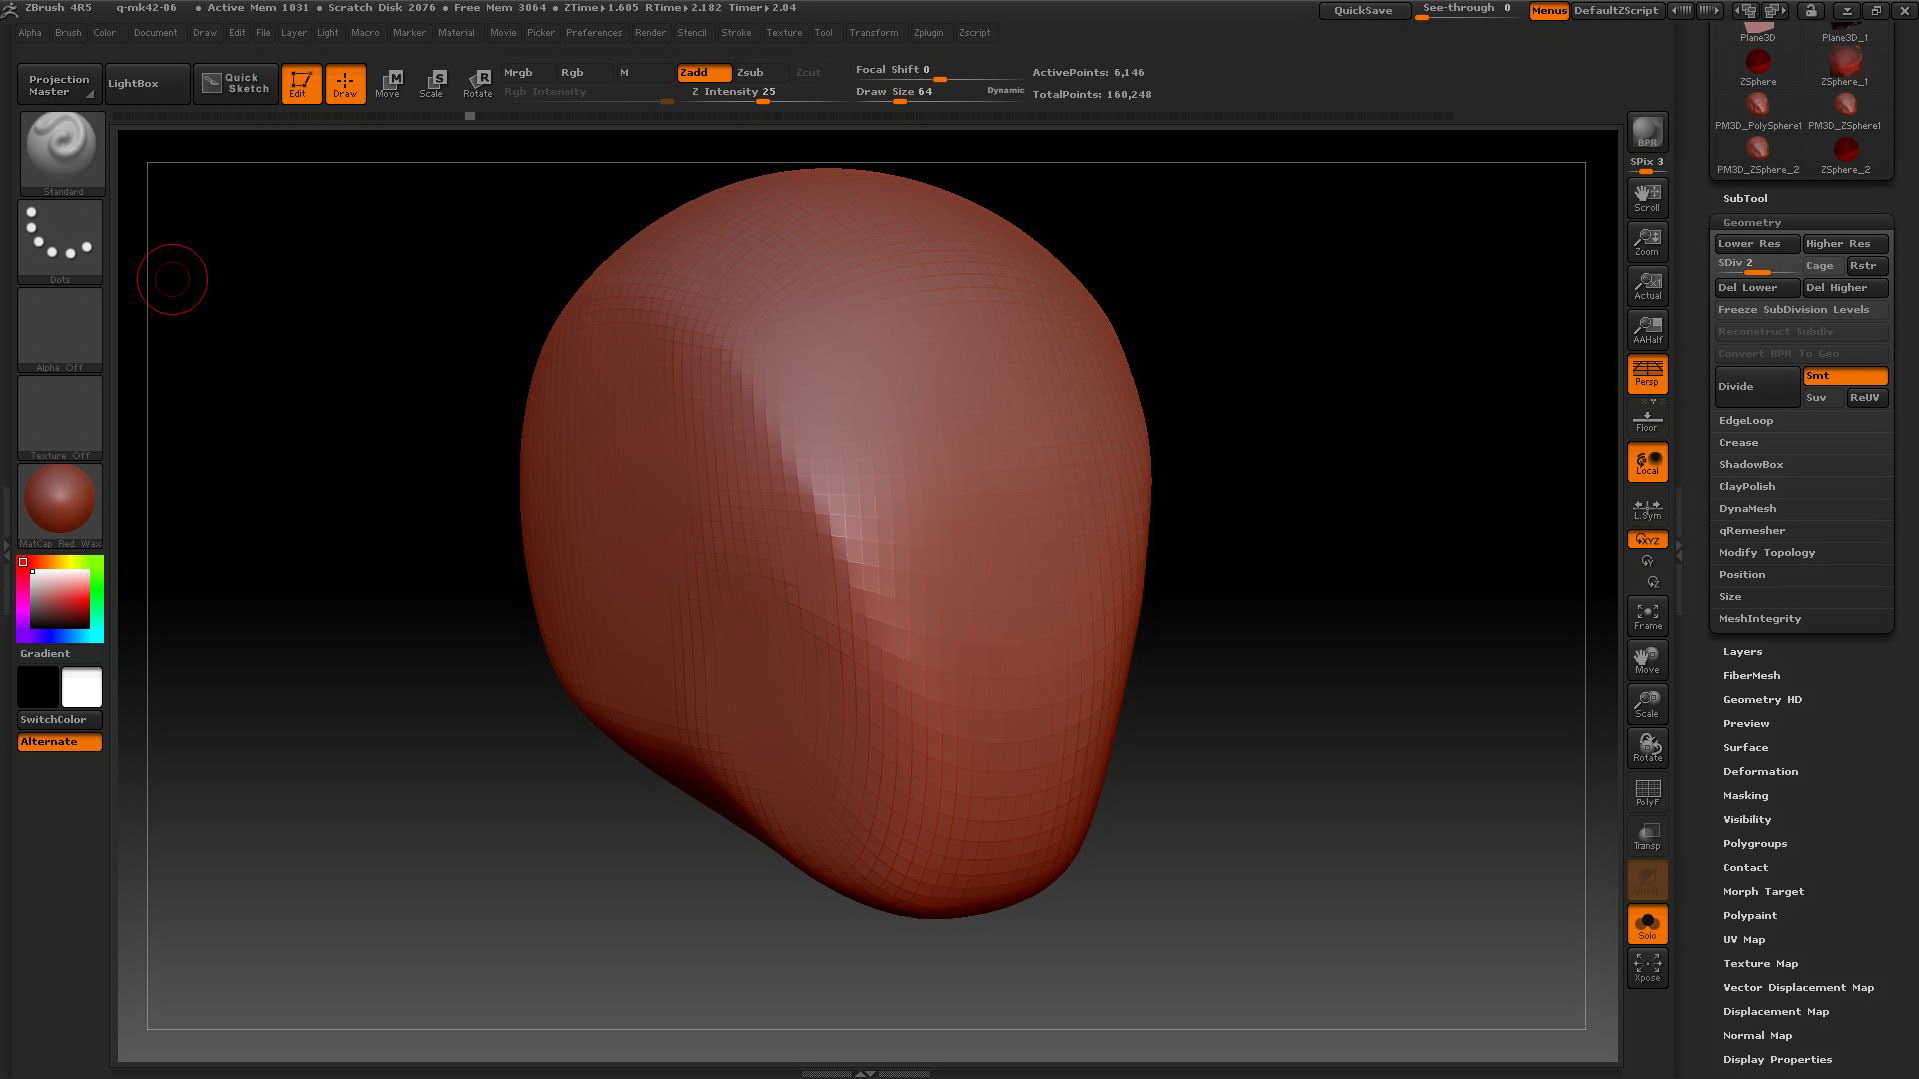The height and width of the screenshot is (1079, 1919).
Task: Open the Alpha Off slot
Action: [x=60, y=330]
